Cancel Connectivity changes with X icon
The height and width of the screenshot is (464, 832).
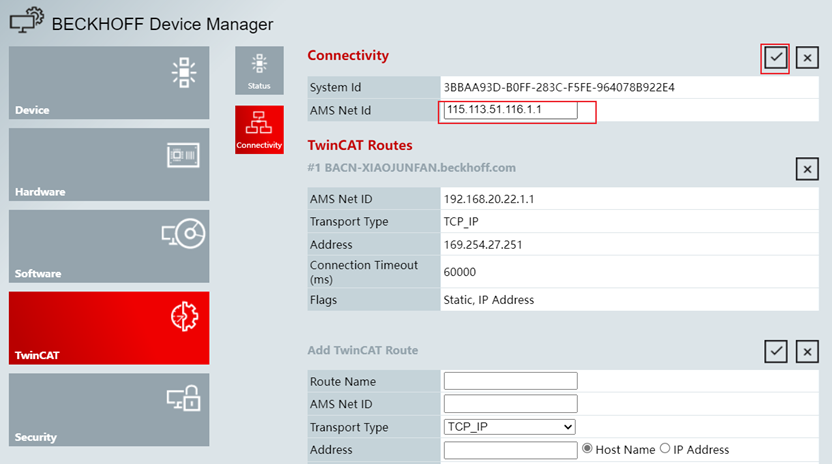pyautogui.click(x=807, y=57)
